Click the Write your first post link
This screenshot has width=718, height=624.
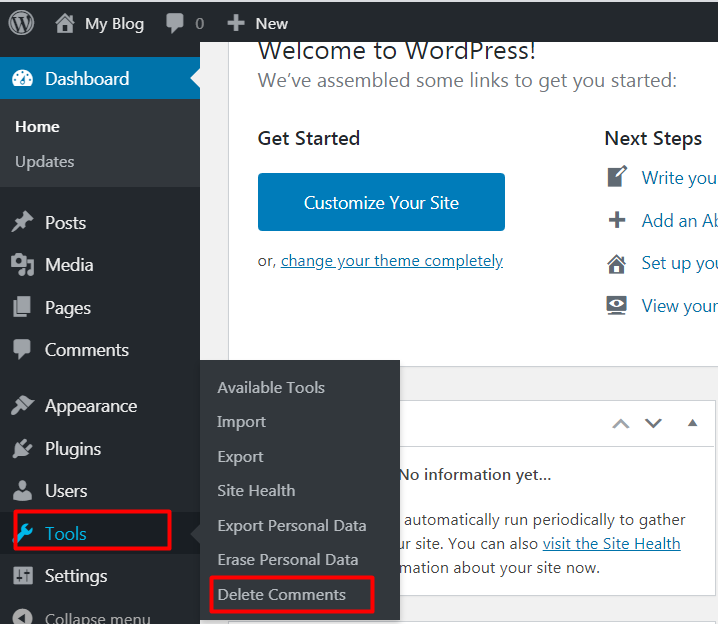click(x=680, y=178)
